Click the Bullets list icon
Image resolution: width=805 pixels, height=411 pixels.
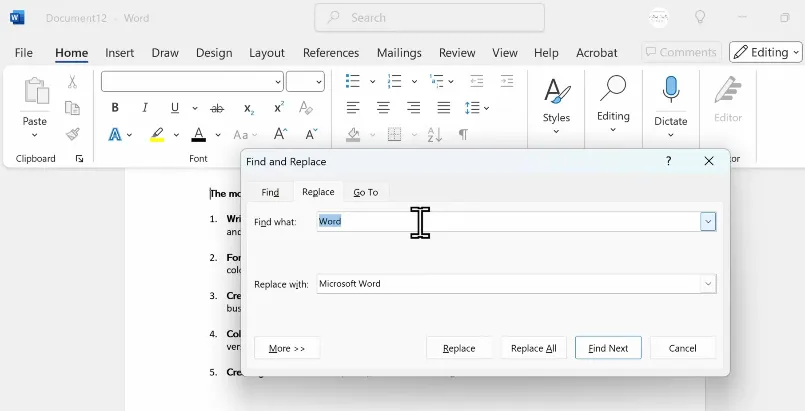pyautogui.click(x=353, y=81)
